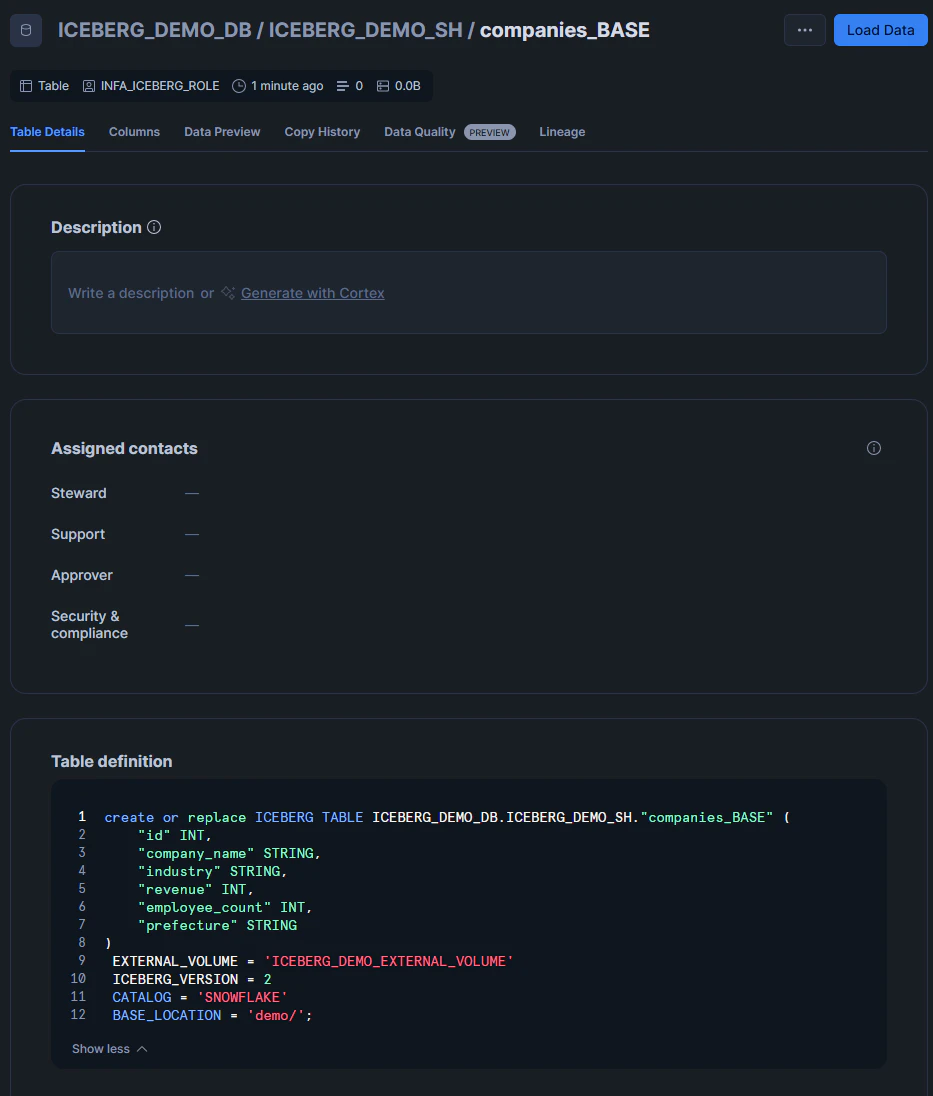Click the Steward contact value dash
Image resolution: width=933 pixels, height=1096 pixels.
pos(192,493)
